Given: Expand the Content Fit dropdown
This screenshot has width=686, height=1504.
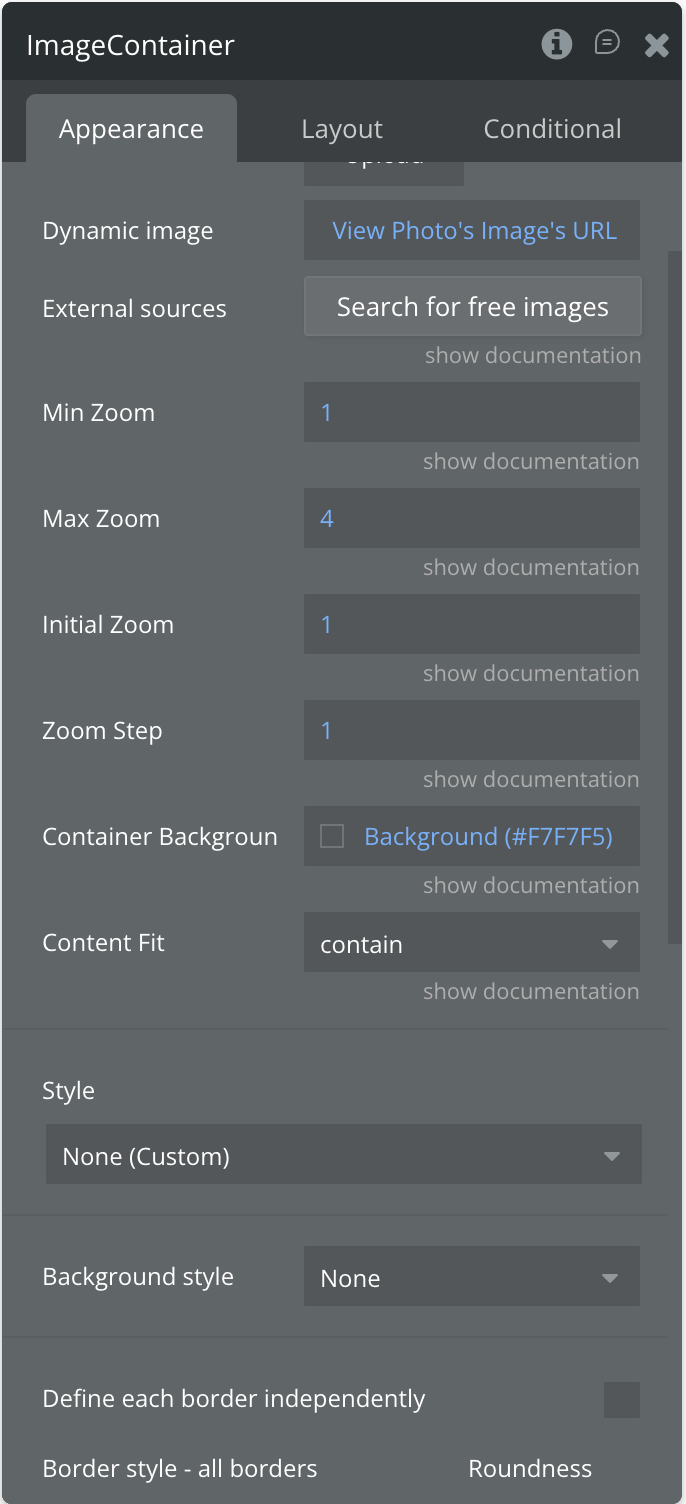Looking at the screenshot, I should 472,943.
